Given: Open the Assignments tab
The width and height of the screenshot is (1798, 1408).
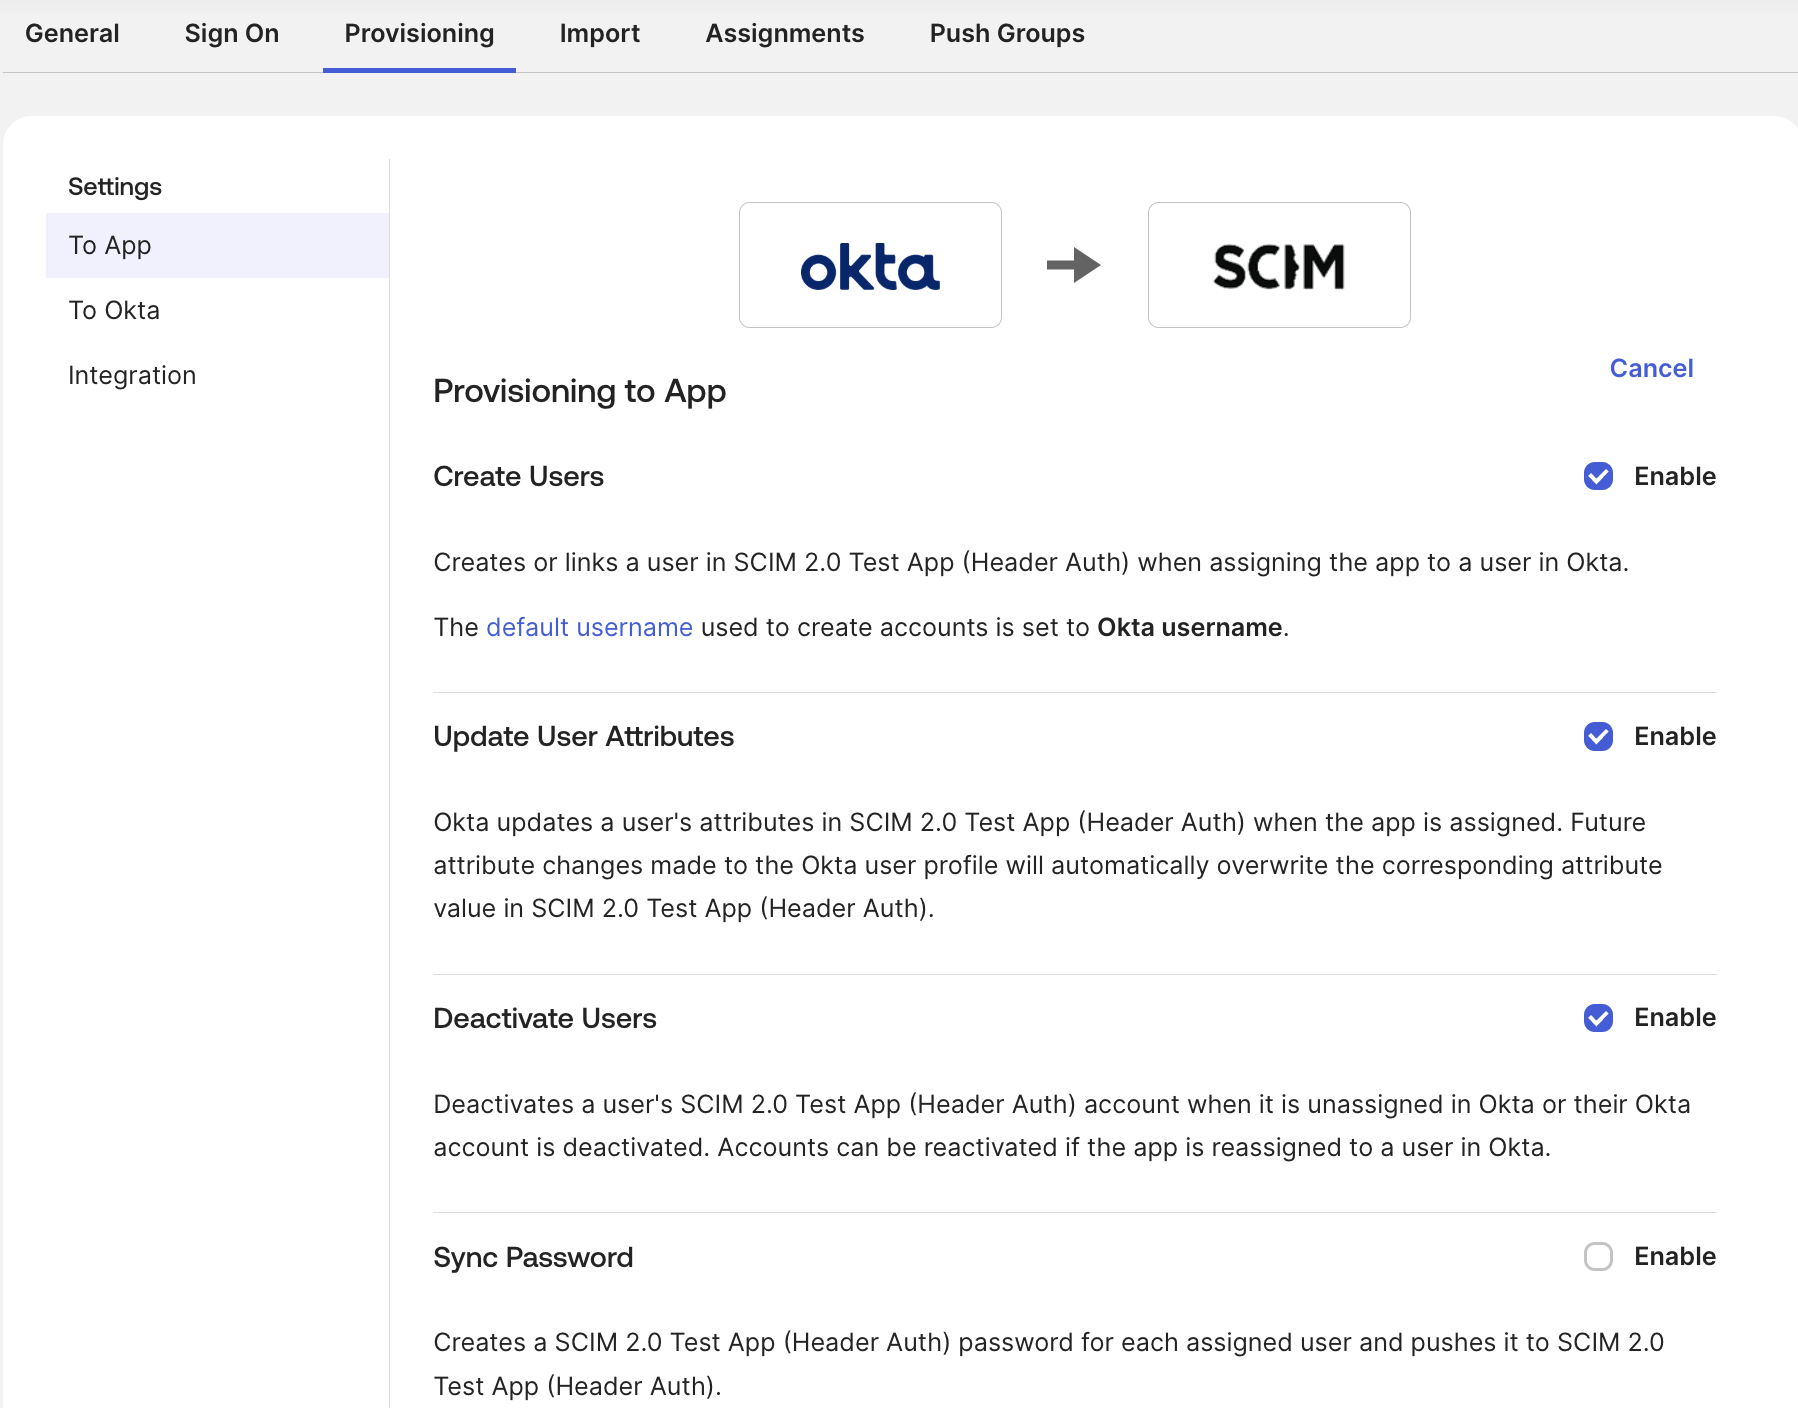Looking at the screenshot, I should point(785,33).
